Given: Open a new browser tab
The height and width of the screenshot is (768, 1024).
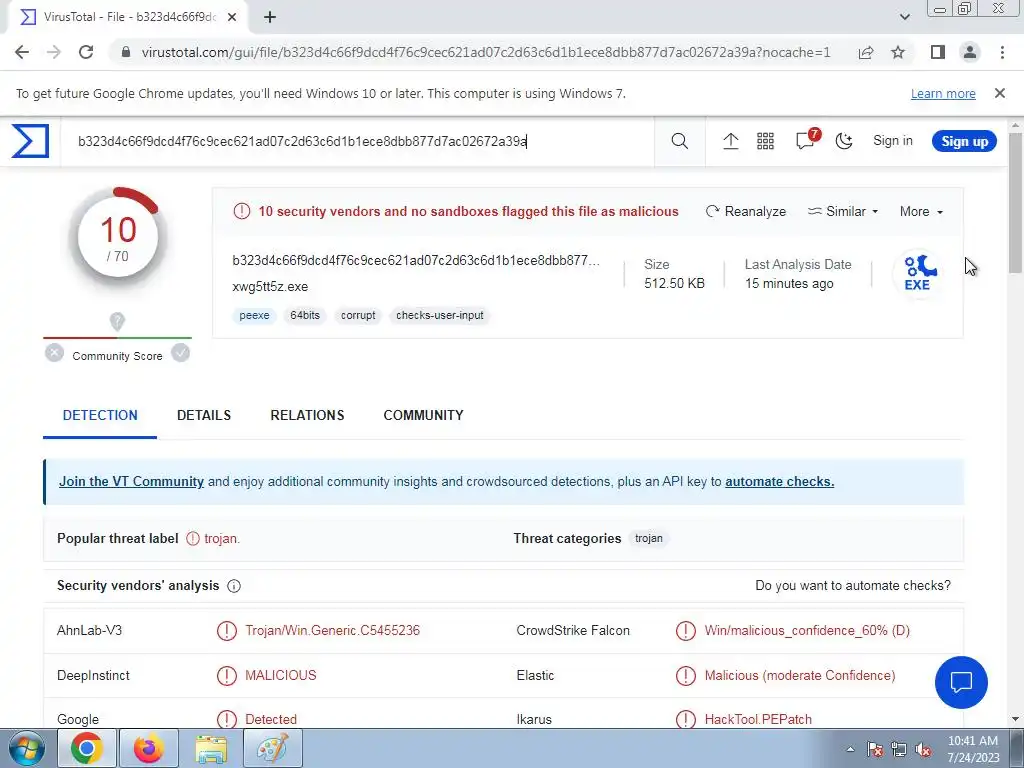Looking at the screenshot, I should click(270, 18).
